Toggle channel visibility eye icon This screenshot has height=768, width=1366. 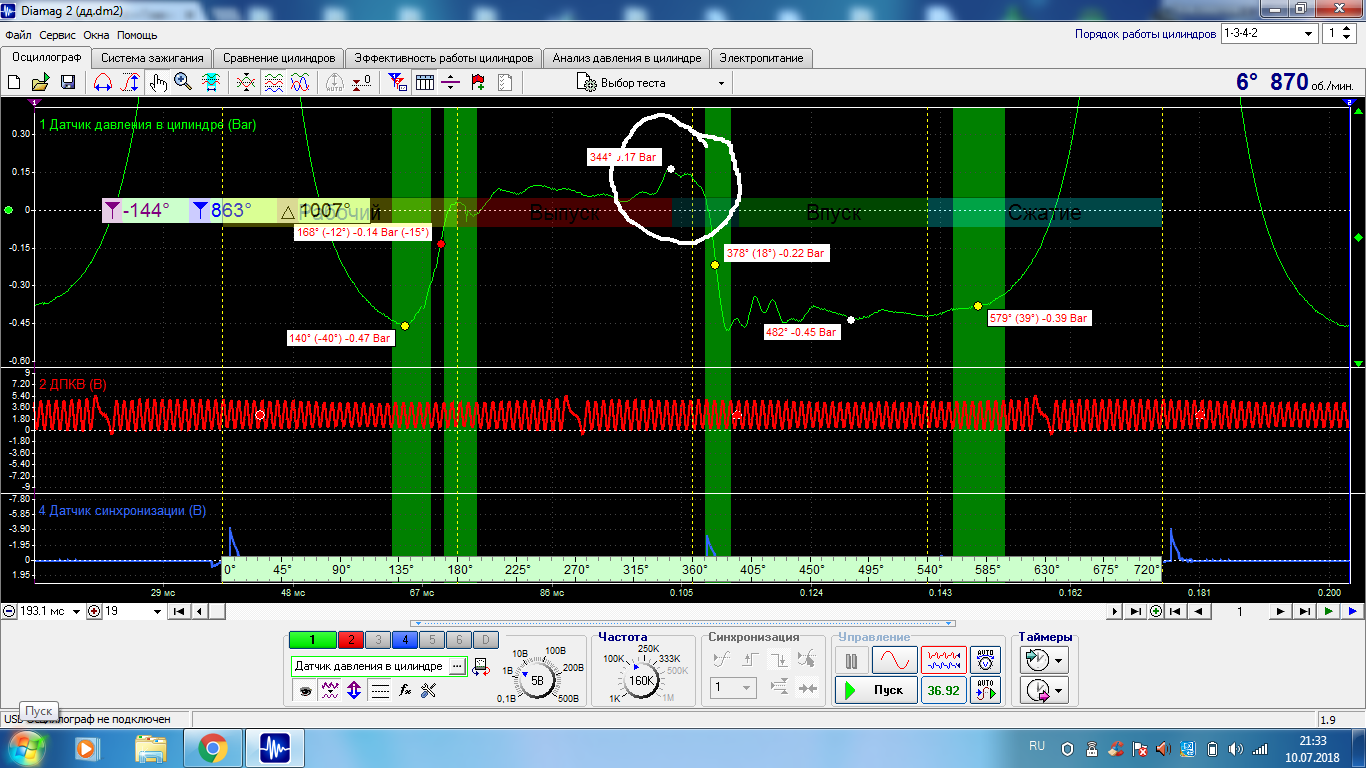click(x=304, y=690)
